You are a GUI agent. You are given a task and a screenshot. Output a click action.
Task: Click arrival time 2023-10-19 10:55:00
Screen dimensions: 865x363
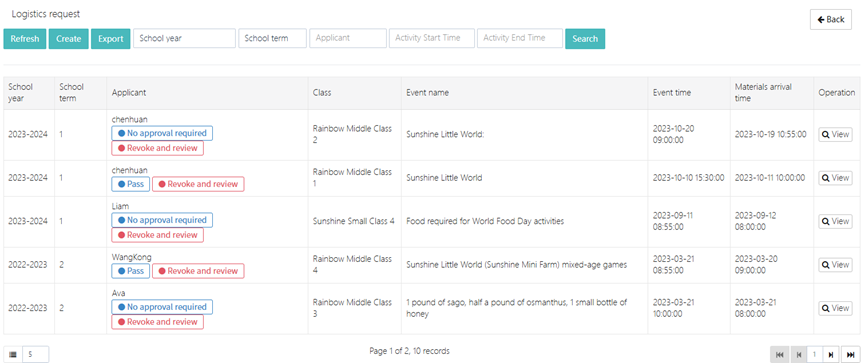(x=771, y=134)
